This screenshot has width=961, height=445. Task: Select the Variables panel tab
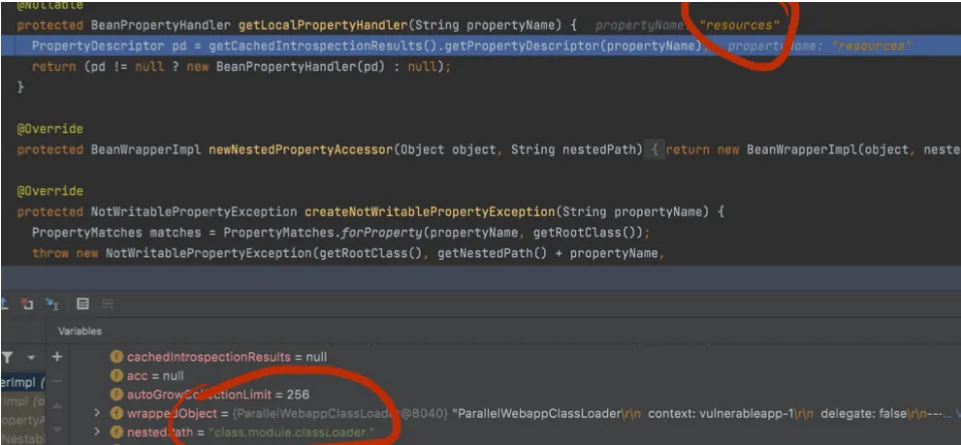(80, 331)
